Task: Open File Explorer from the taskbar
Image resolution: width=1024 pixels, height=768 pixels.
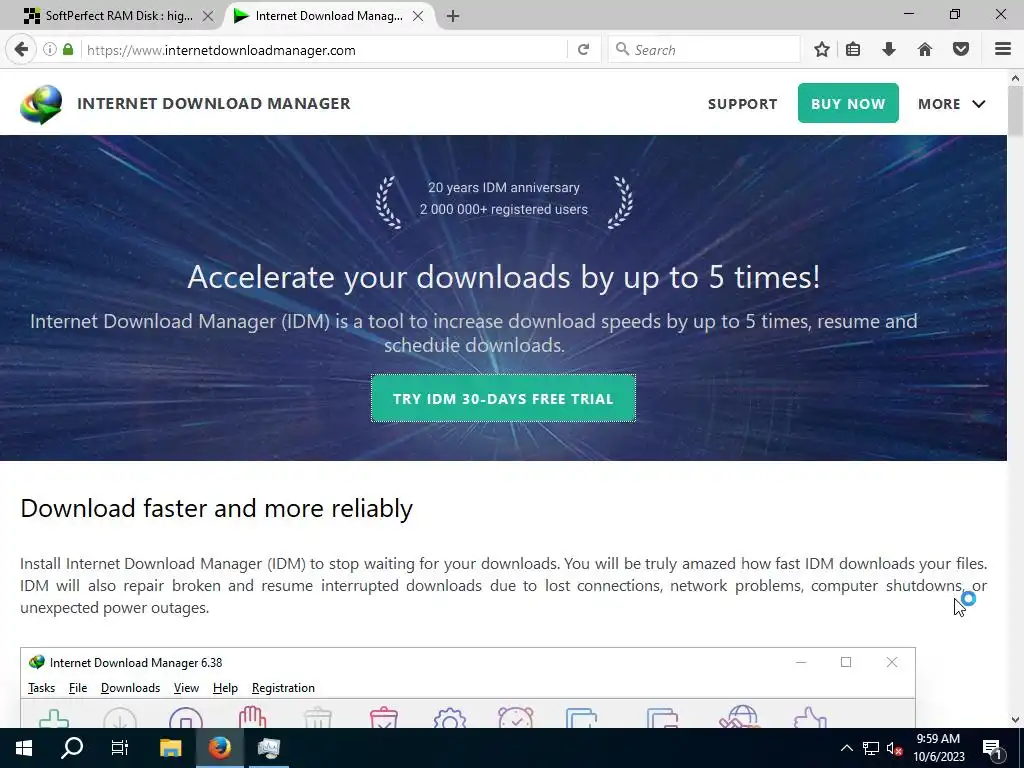Action: 170,748
